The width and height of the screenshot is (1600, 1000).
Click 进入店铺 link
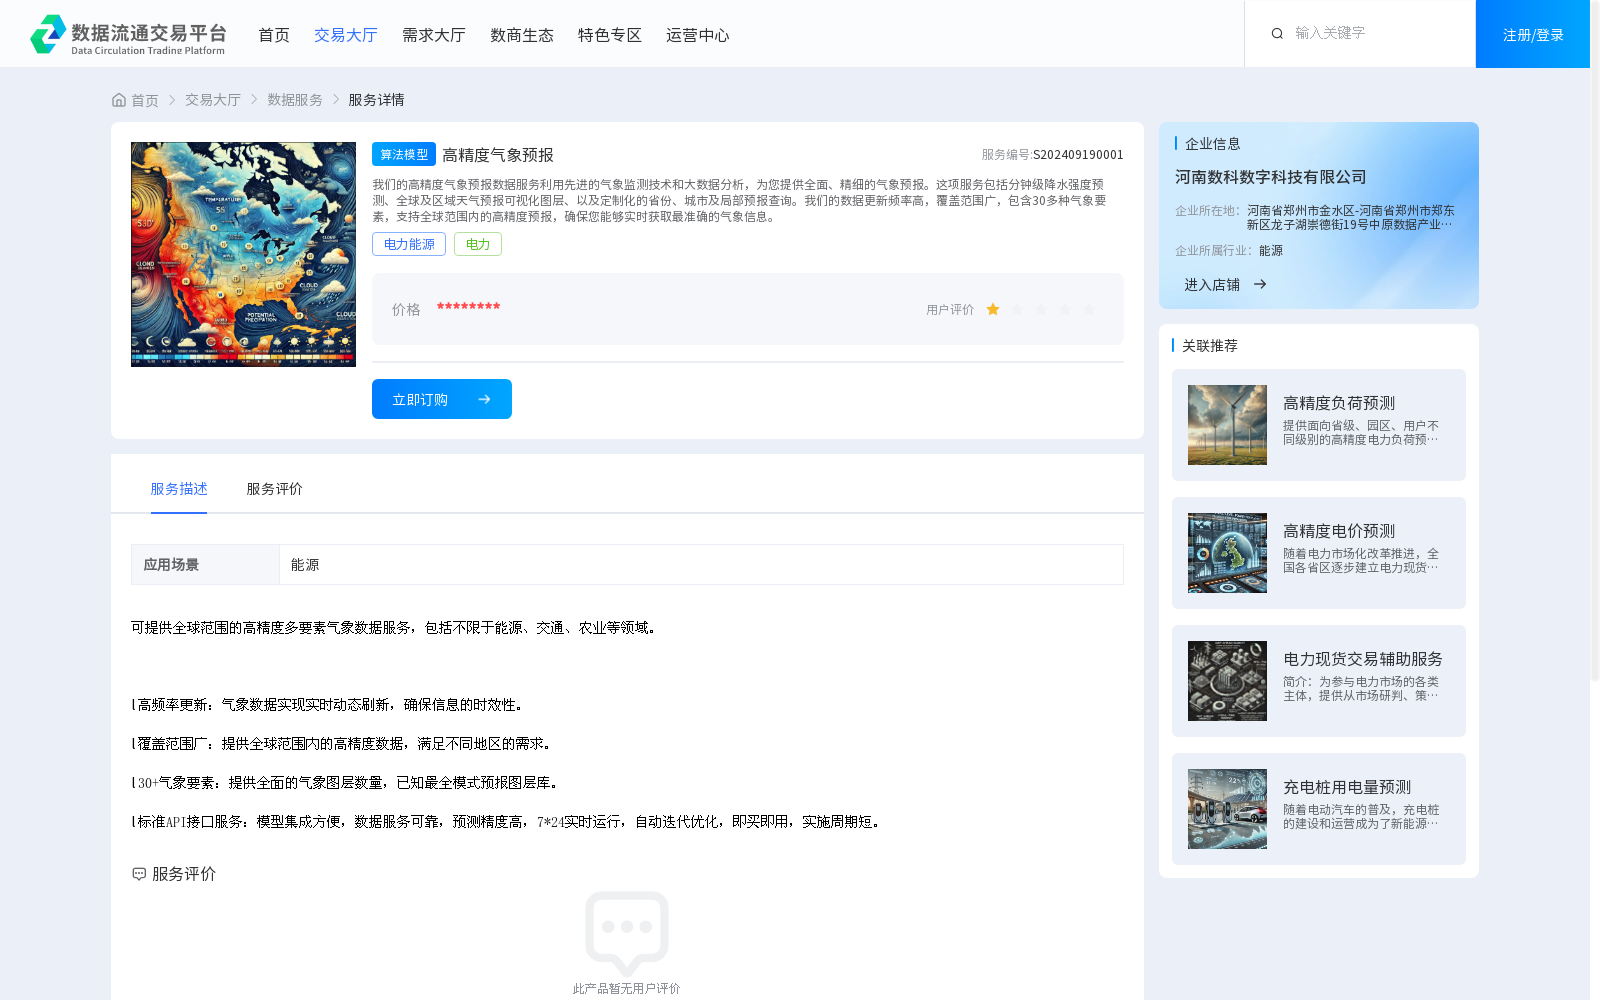click(x=1212, y=285)
